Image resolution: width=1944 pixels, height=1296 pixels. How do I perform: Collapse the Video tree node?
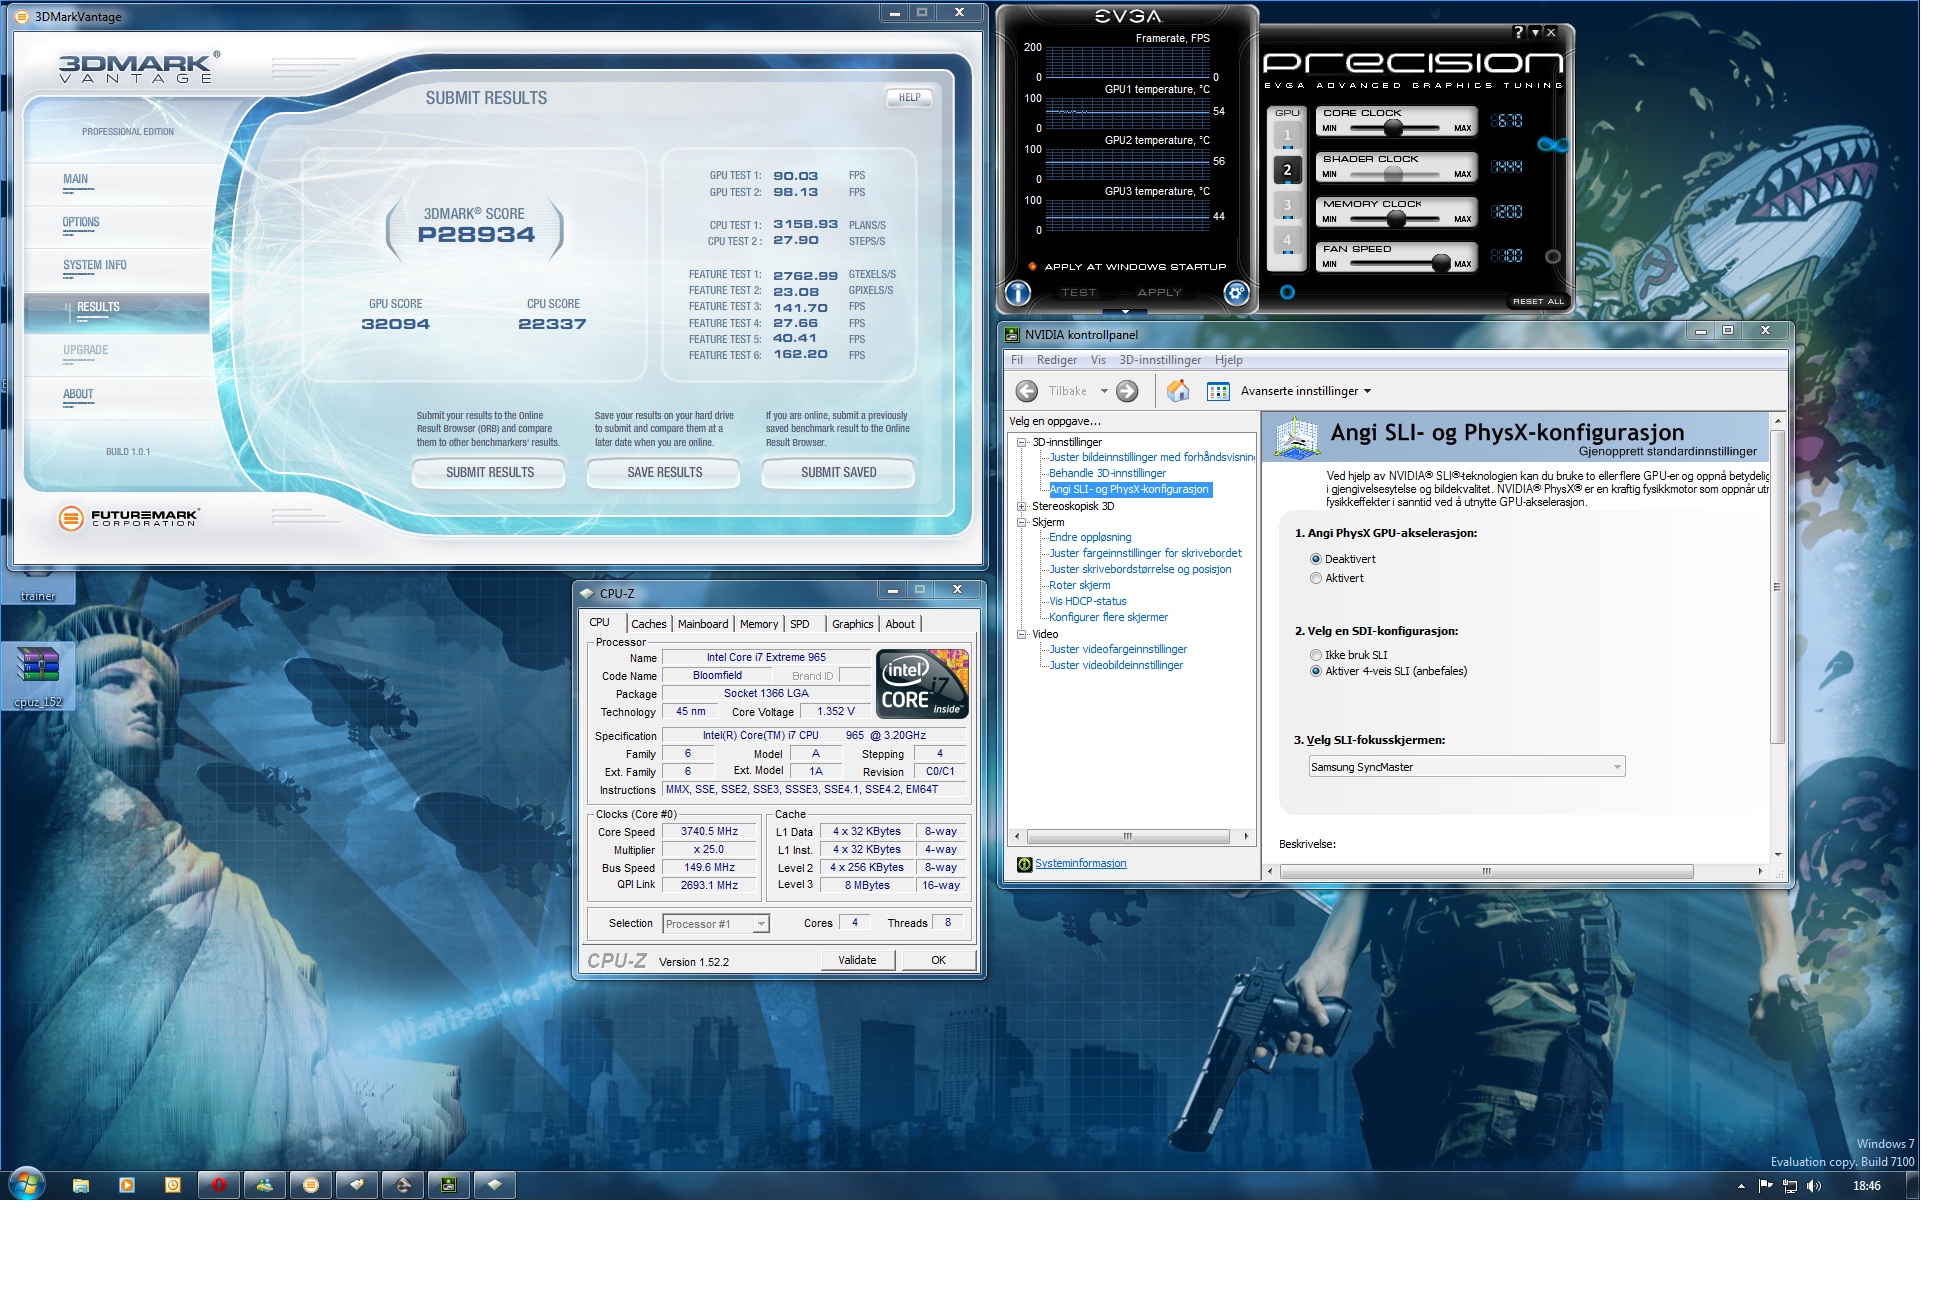point(1022,634)
